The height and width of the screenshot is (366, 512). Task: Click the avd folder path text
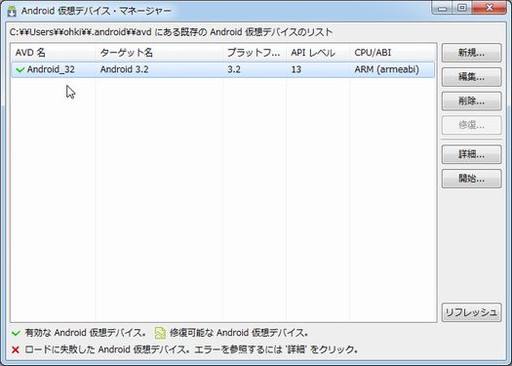80,32
